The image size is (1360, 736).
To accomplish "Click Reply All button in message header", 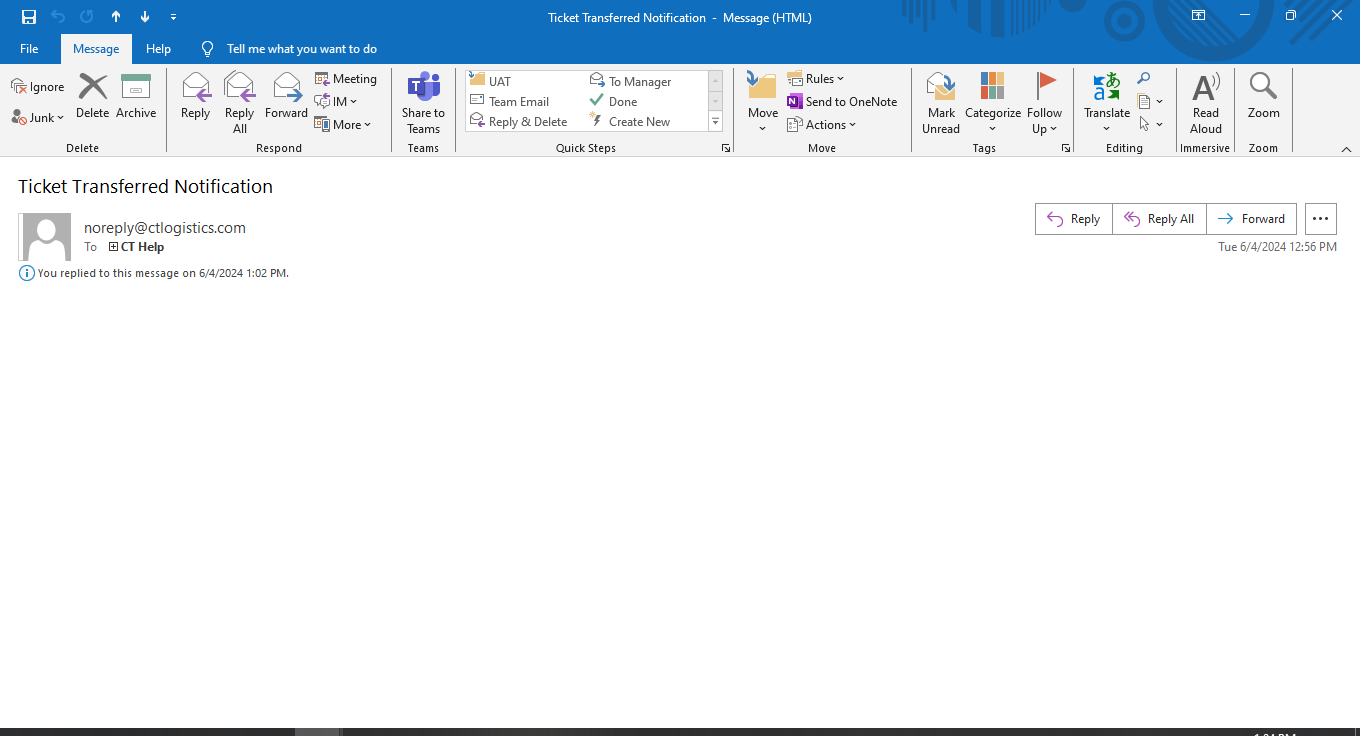I will [x=1159, y=219].
